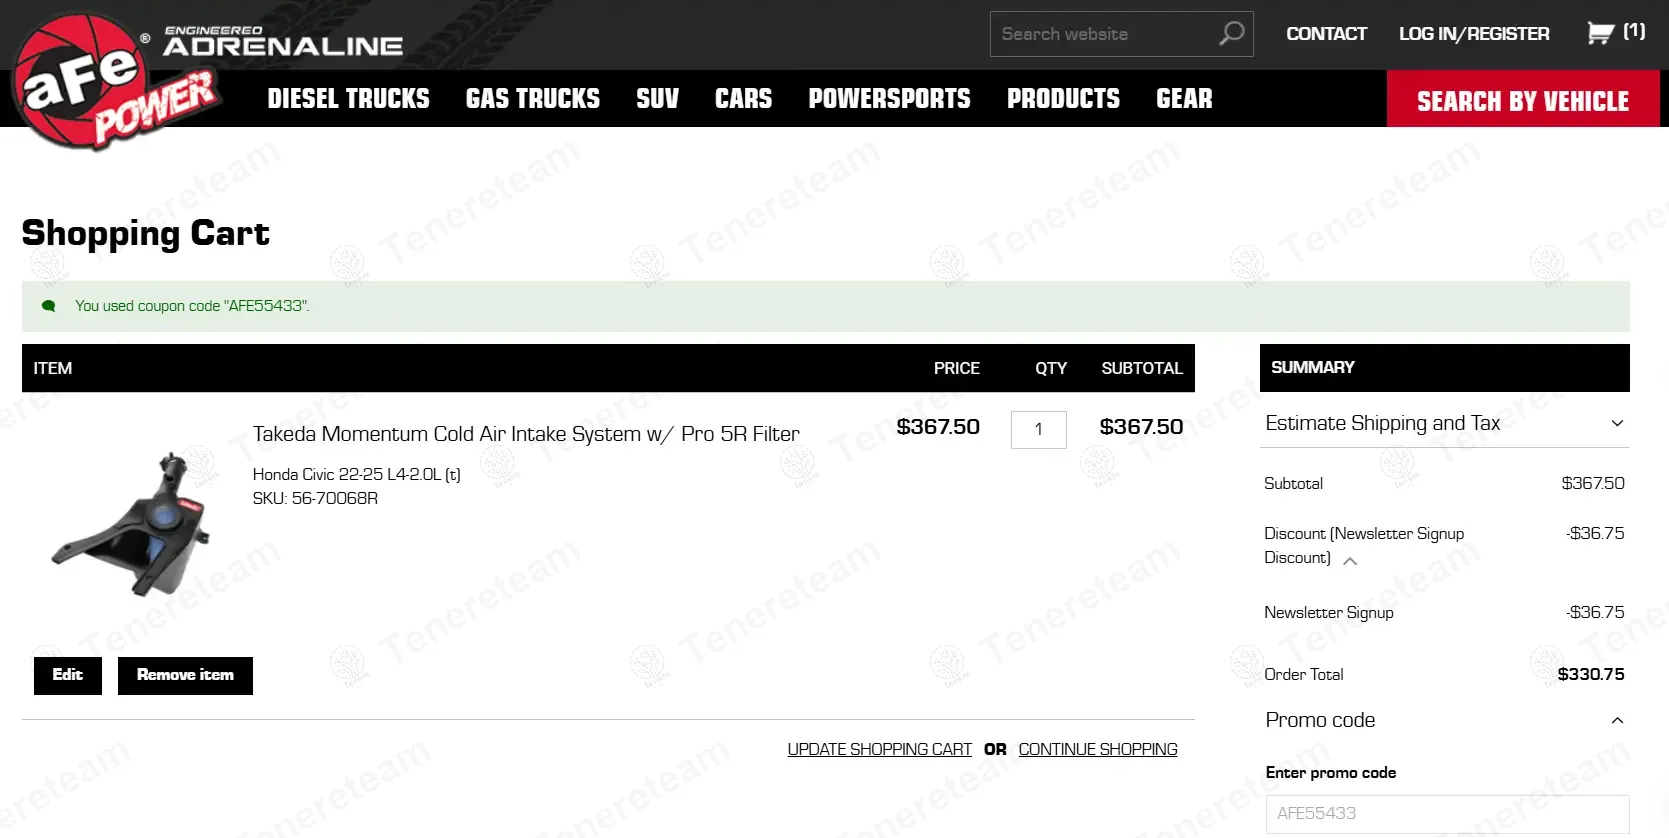This screenshot has width=1669, height=838.
Task: Click Update Shopping Cart link
Action: (x=879, y=749)
